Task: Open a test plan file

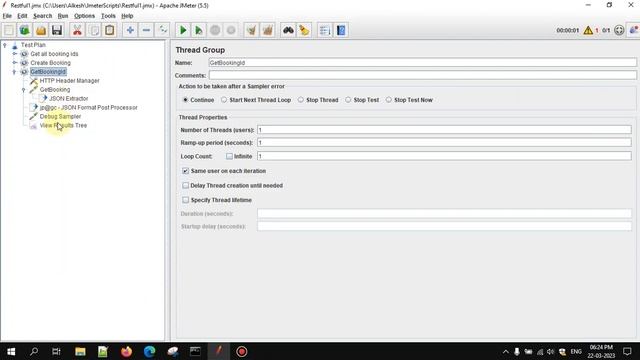Action: click(41, 30)
